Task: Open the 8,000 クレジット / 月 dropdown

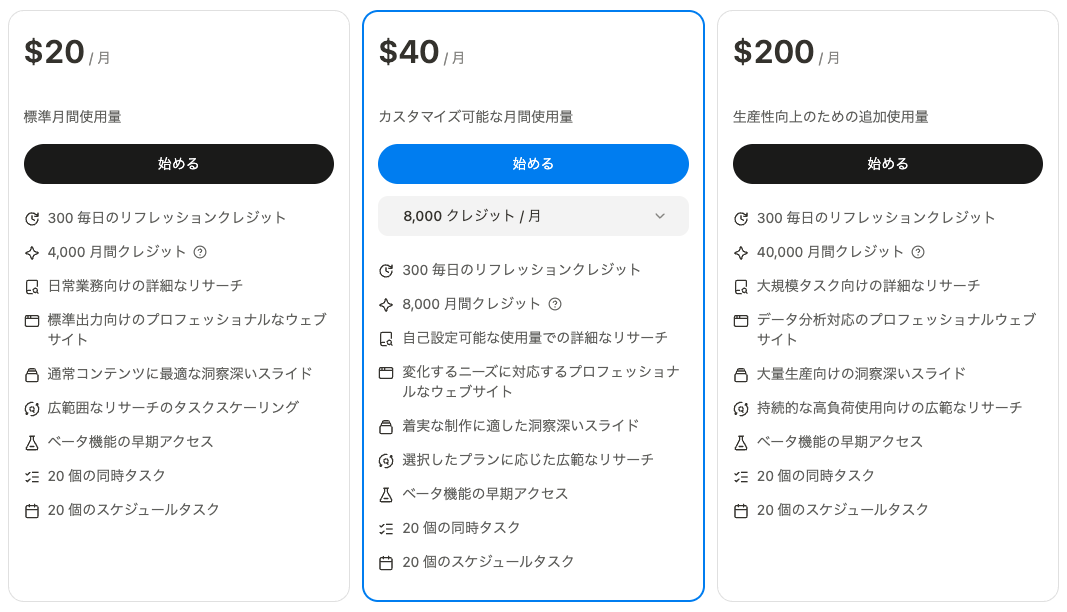Action: tap(533, 216)
